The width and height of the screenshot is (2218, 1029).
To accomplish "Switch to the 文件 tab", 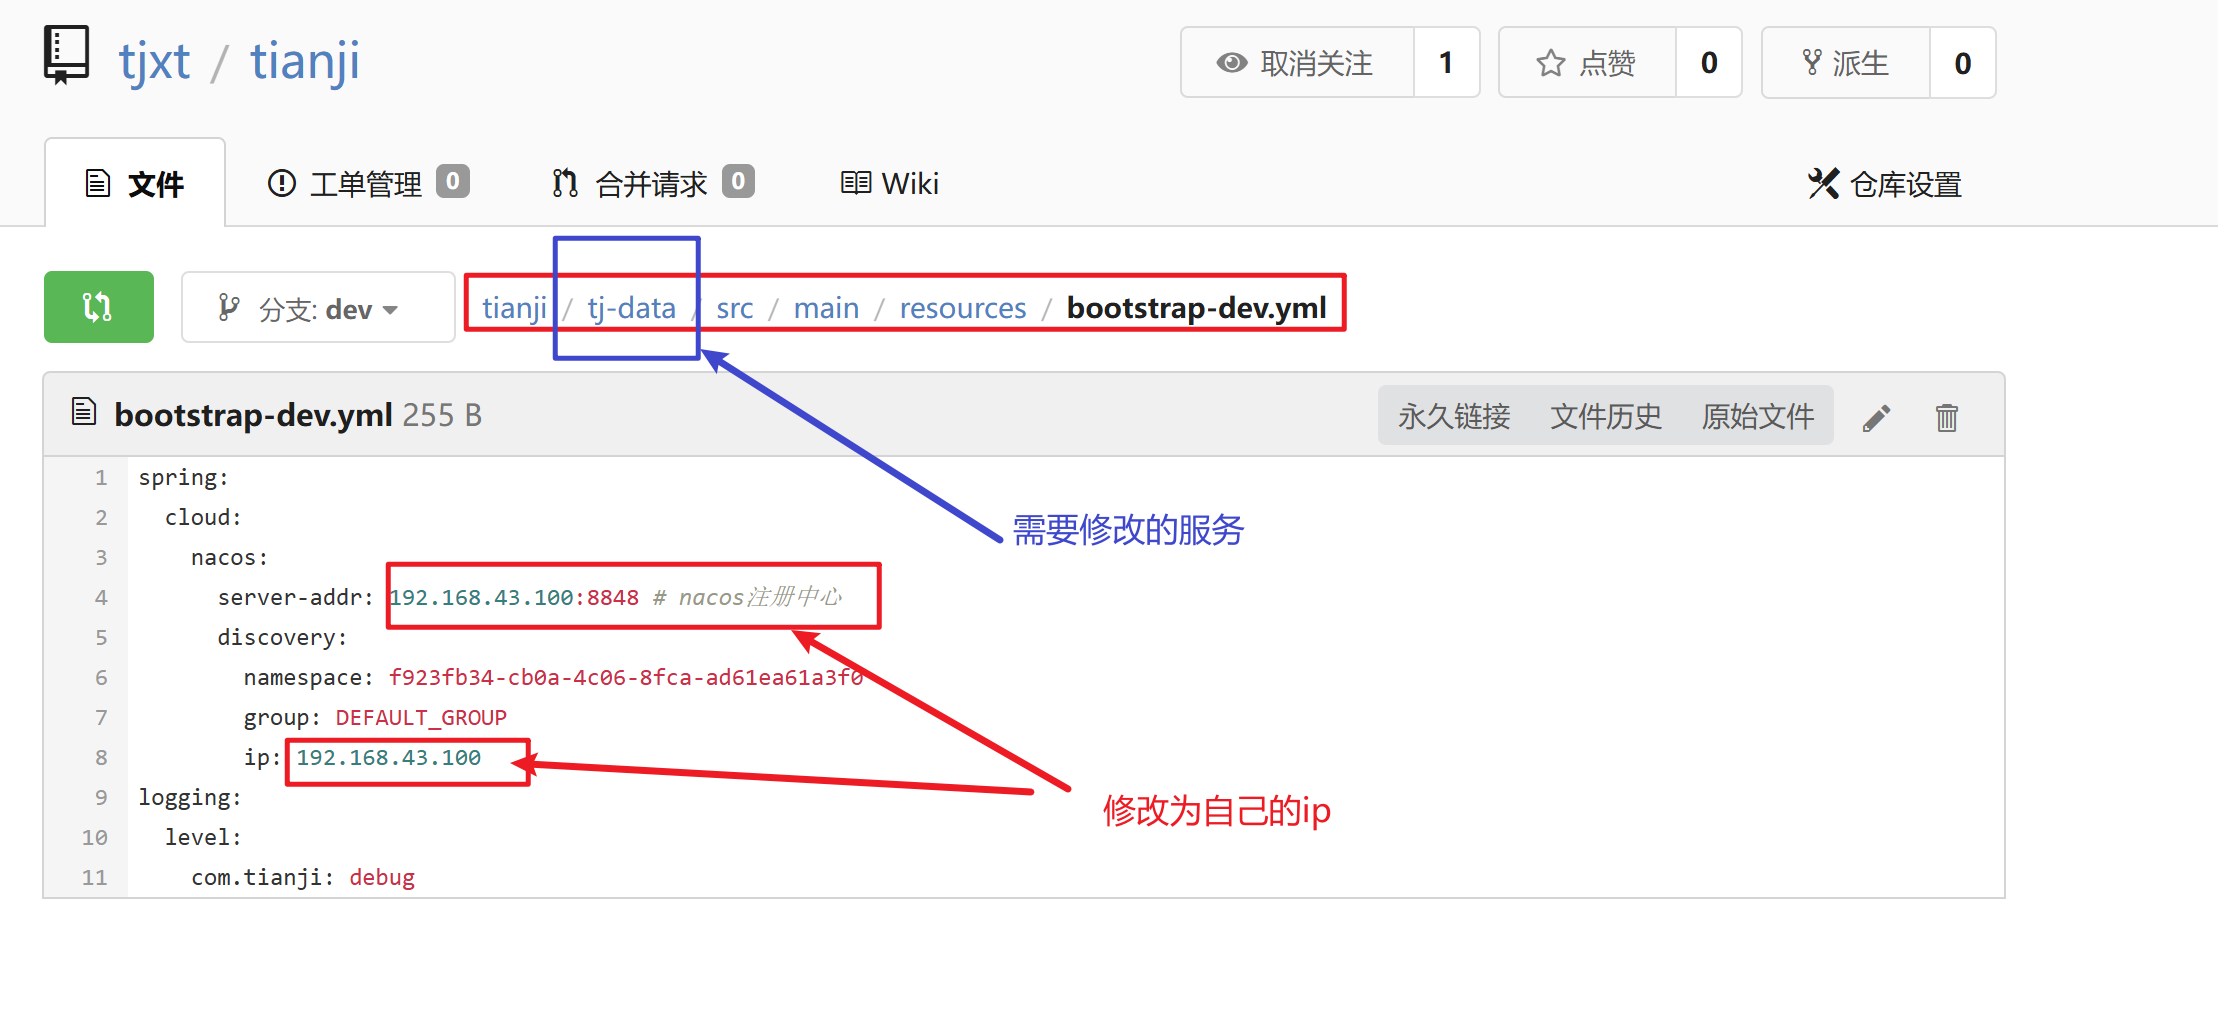I will pos(135,184).
